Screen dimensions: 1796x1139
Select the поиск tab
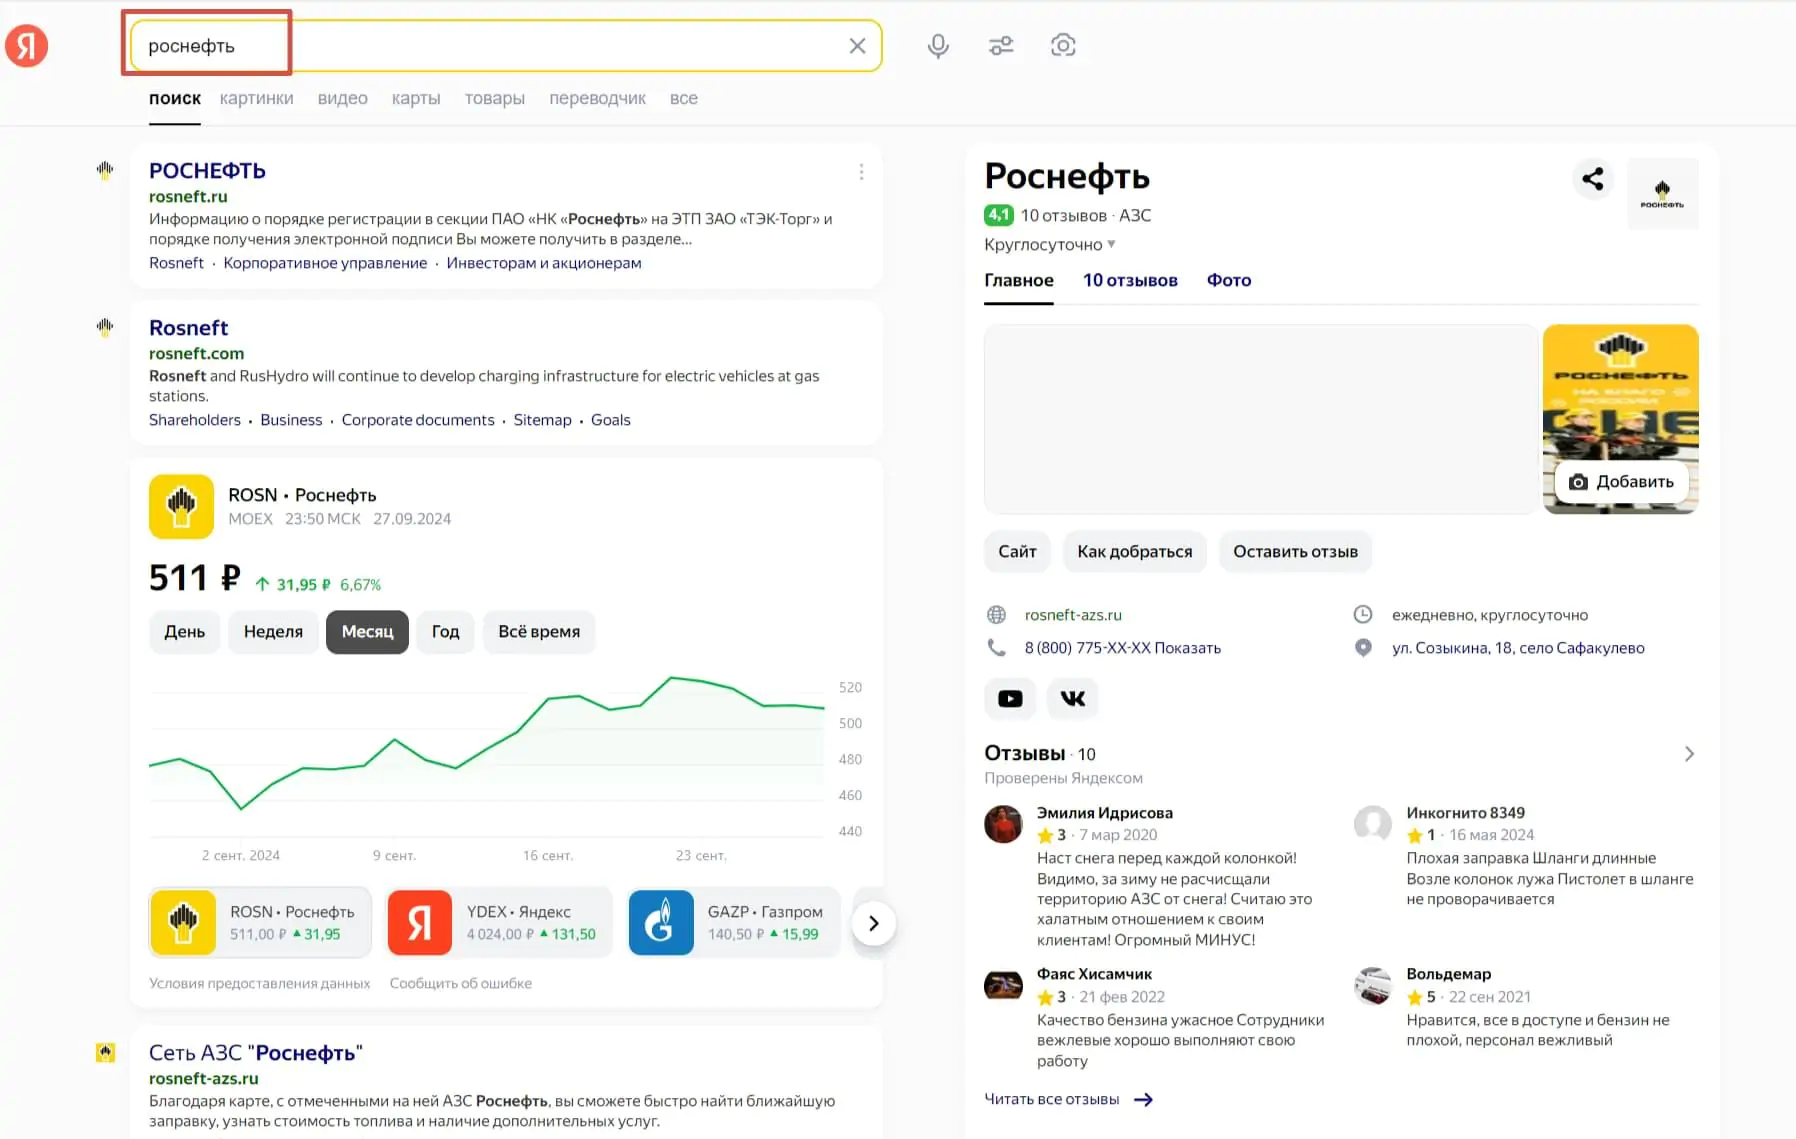pos(175,98)
